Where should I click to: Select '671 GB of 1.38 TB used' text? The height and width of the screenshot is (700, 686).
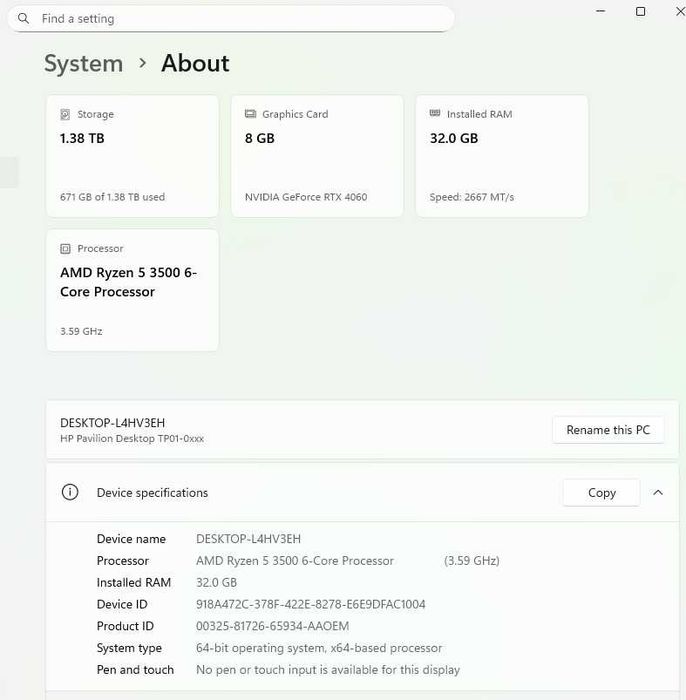(x=112, y=197)
